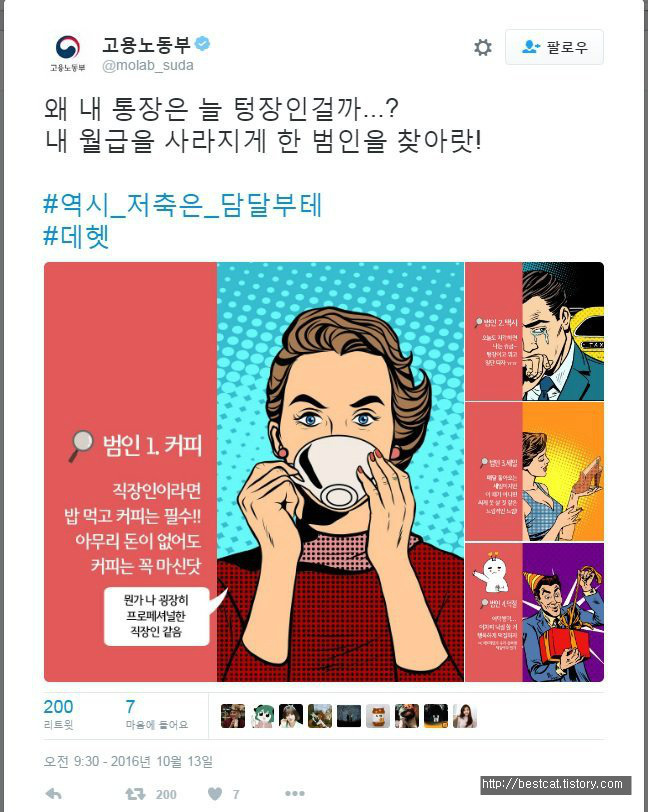Follow the account with 팔로우 button

pos(554,47)
